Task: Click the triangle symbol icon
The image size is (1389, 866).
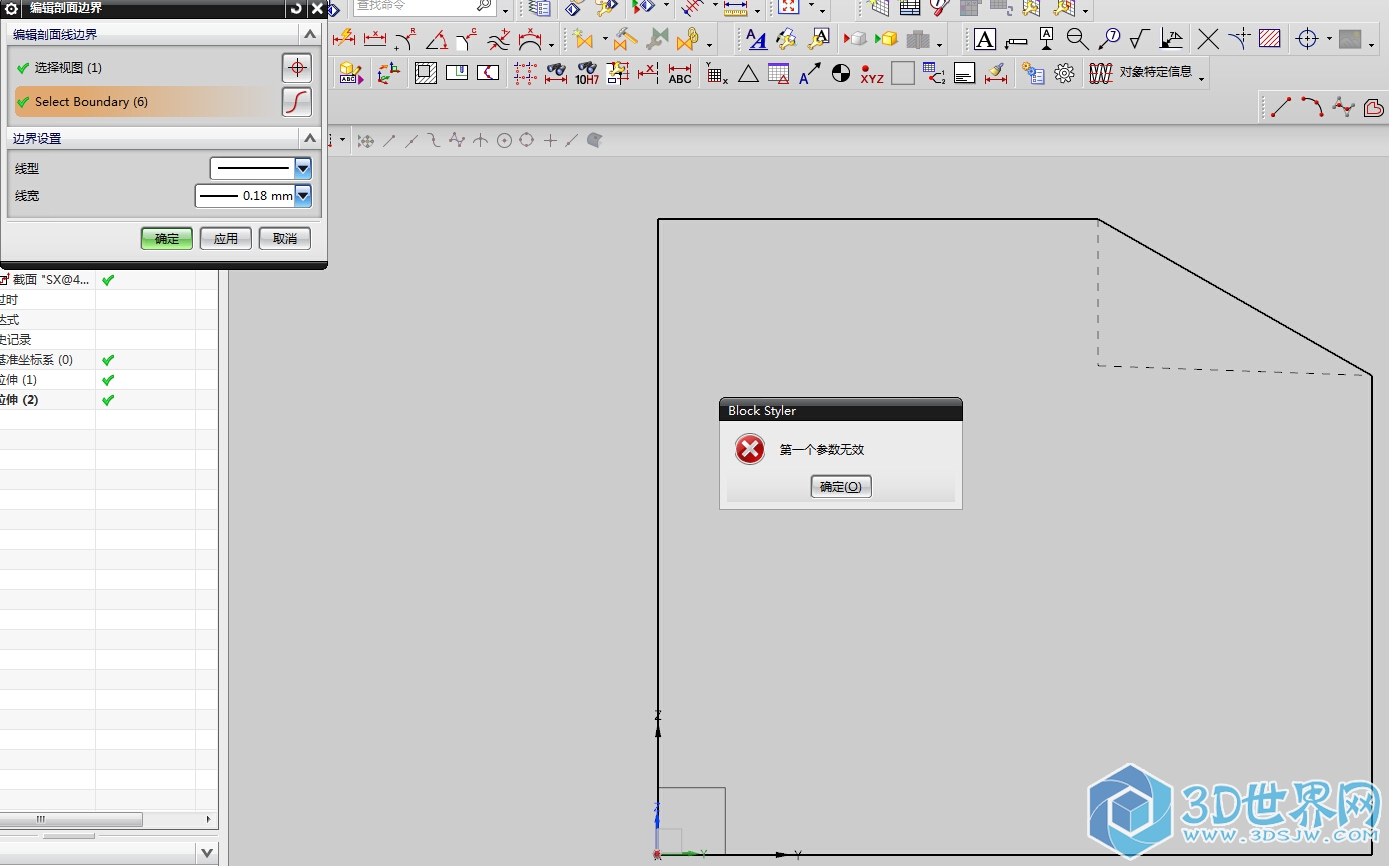Action: [748, 73]
